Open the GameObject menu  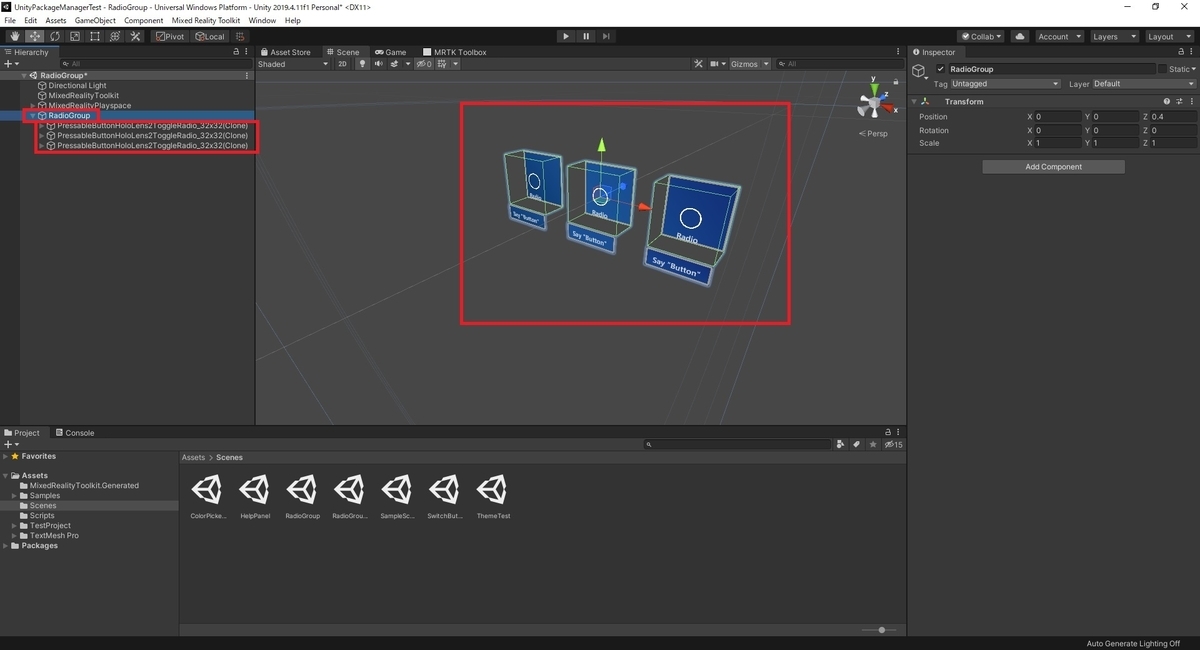pos(95,20)
